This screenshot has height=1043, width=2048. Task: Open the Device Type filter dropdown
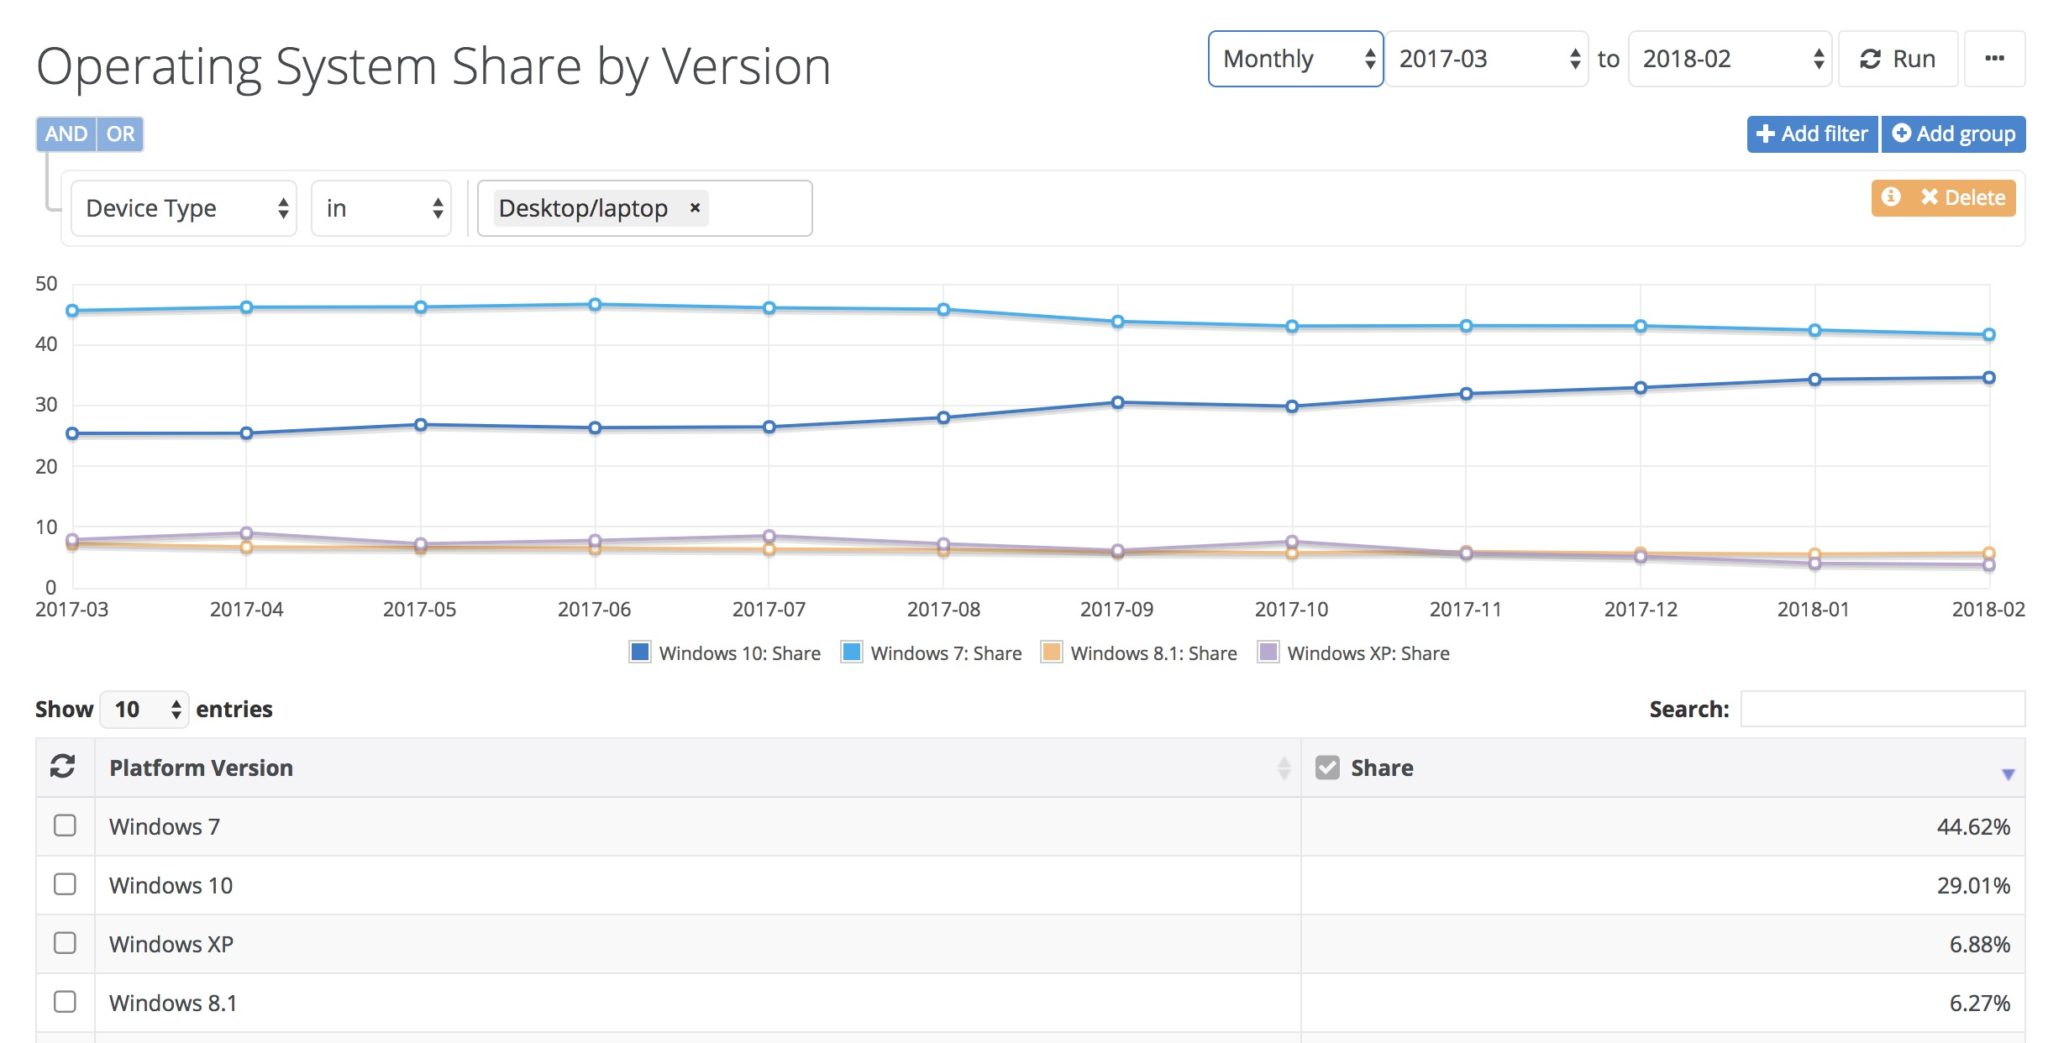[x=184, y=208]
